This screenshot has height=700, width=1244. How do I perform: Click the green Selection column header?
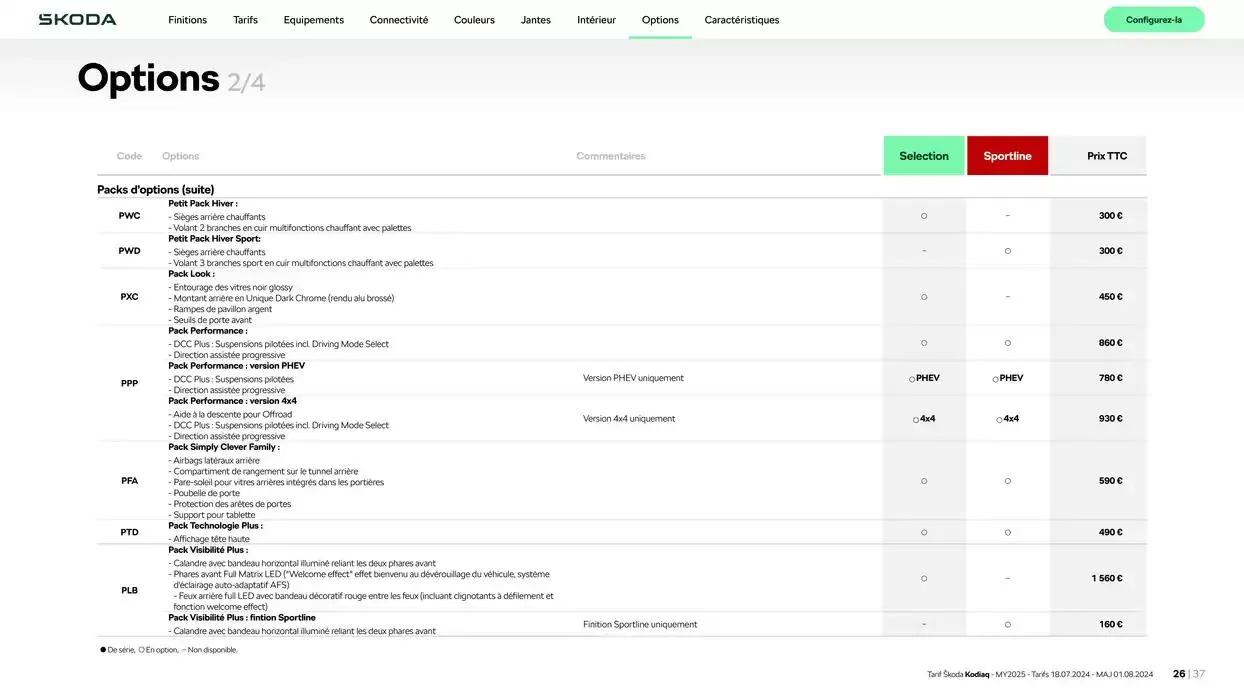tap(923, 156)
